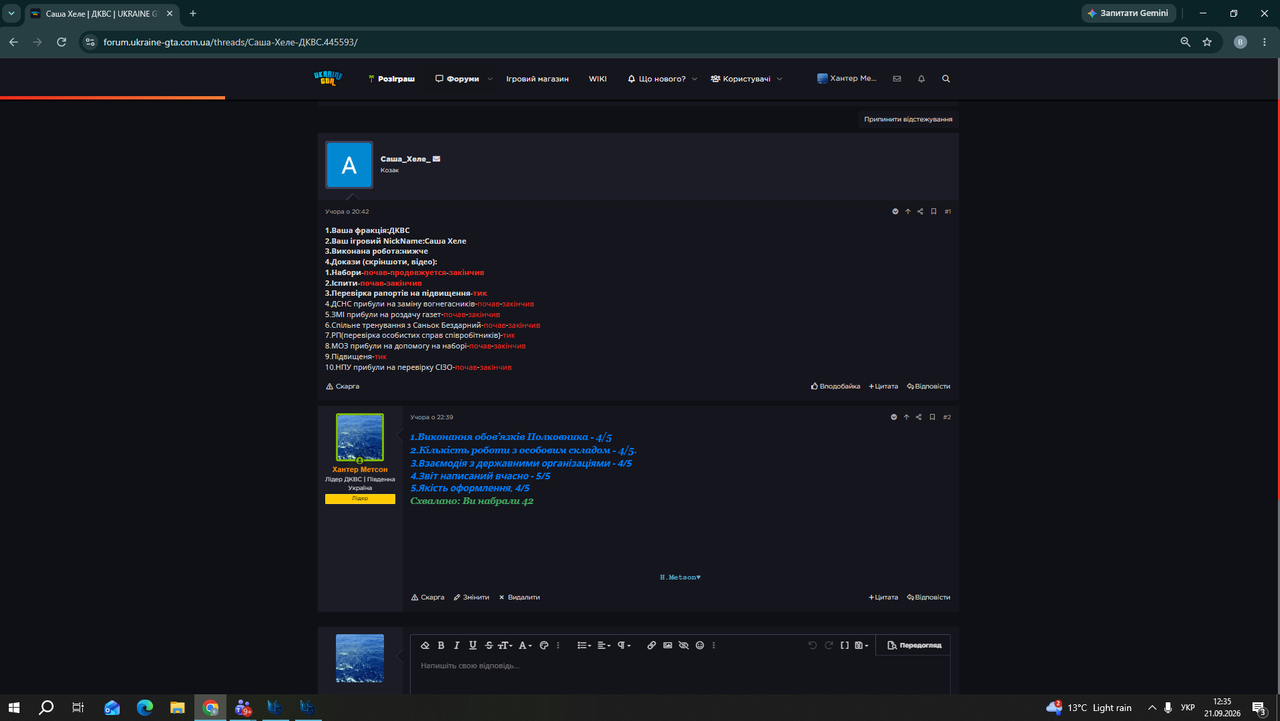
Task: Open the WIKI menu item
Action: point(598,78)
